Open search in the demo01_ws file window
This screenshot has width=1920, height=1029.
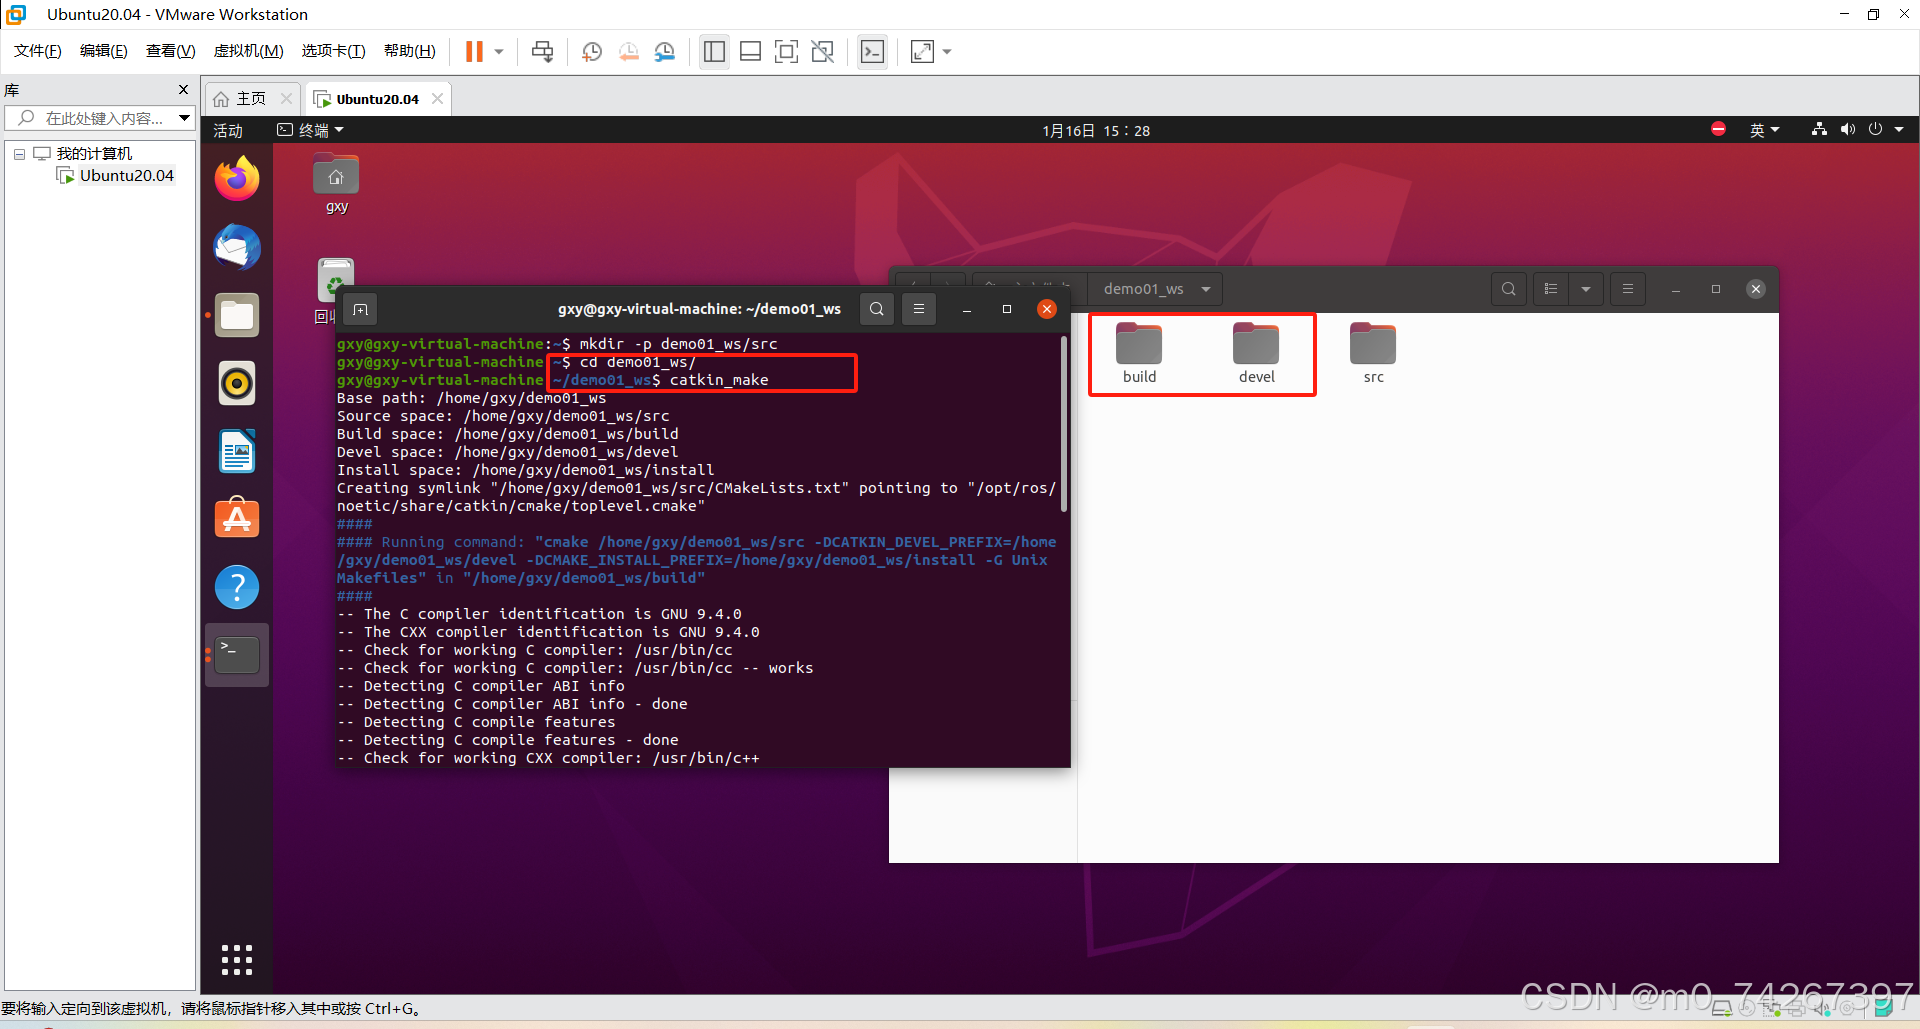pos(1509,289)
